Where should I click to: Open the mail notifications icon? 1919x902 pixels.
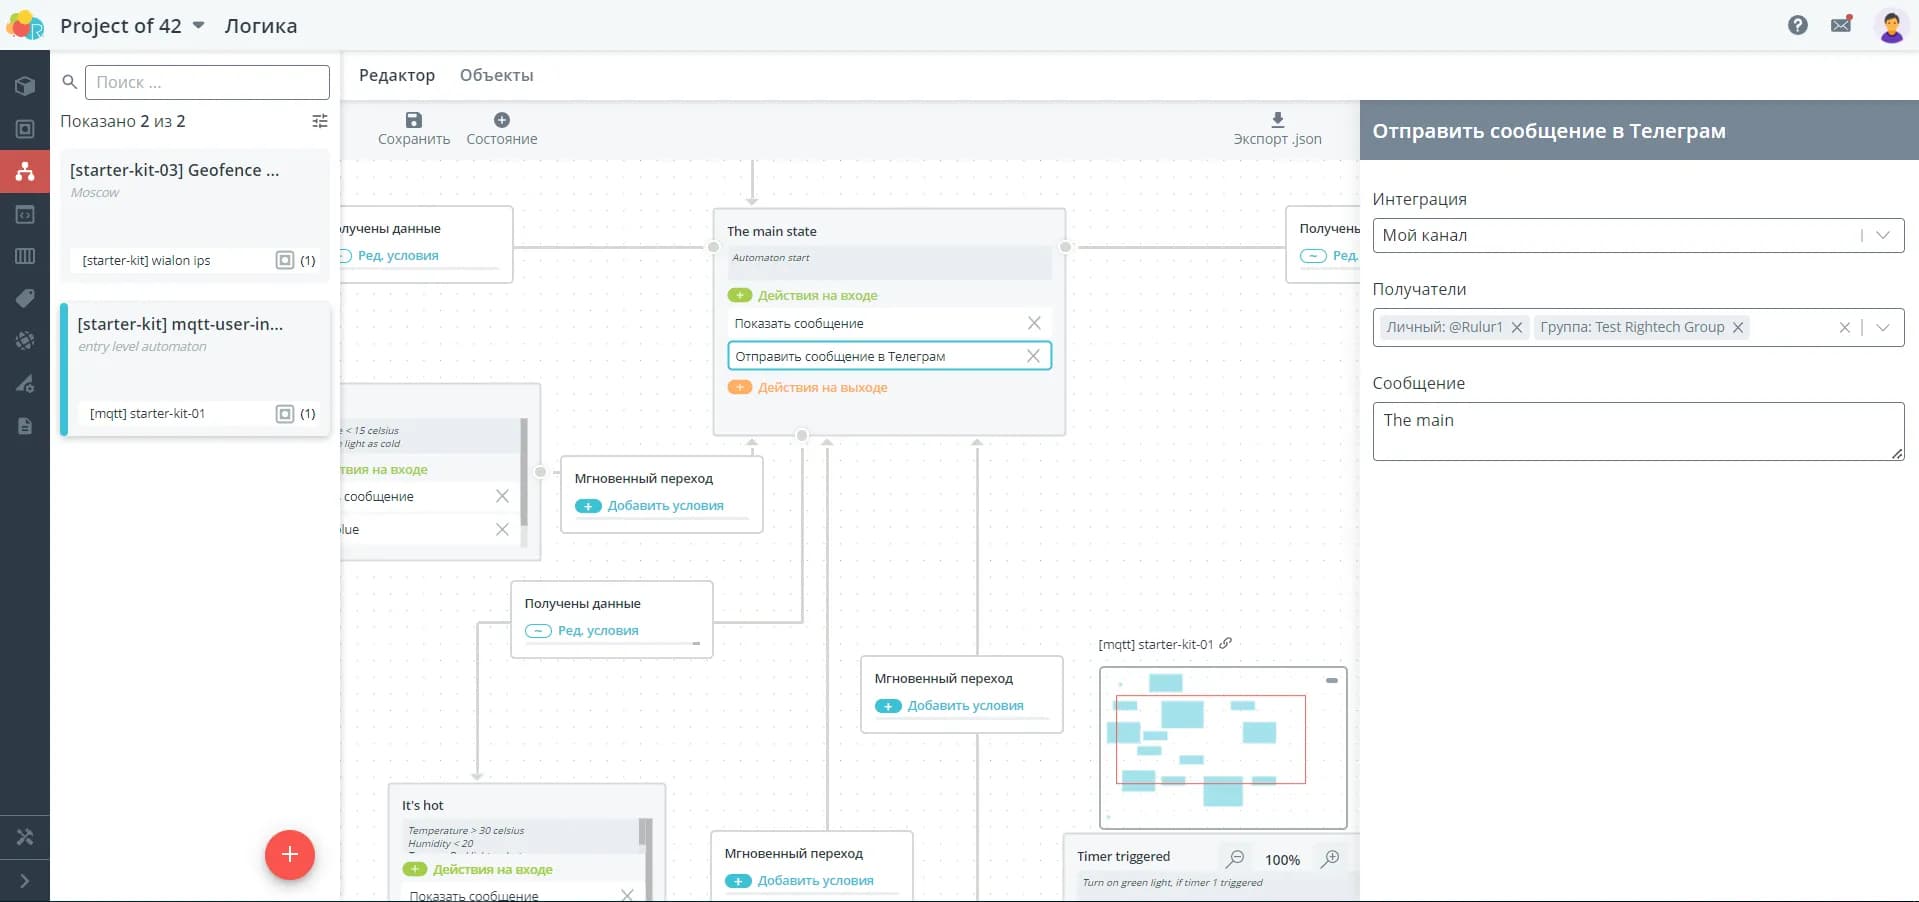(x=1841, y=25)
